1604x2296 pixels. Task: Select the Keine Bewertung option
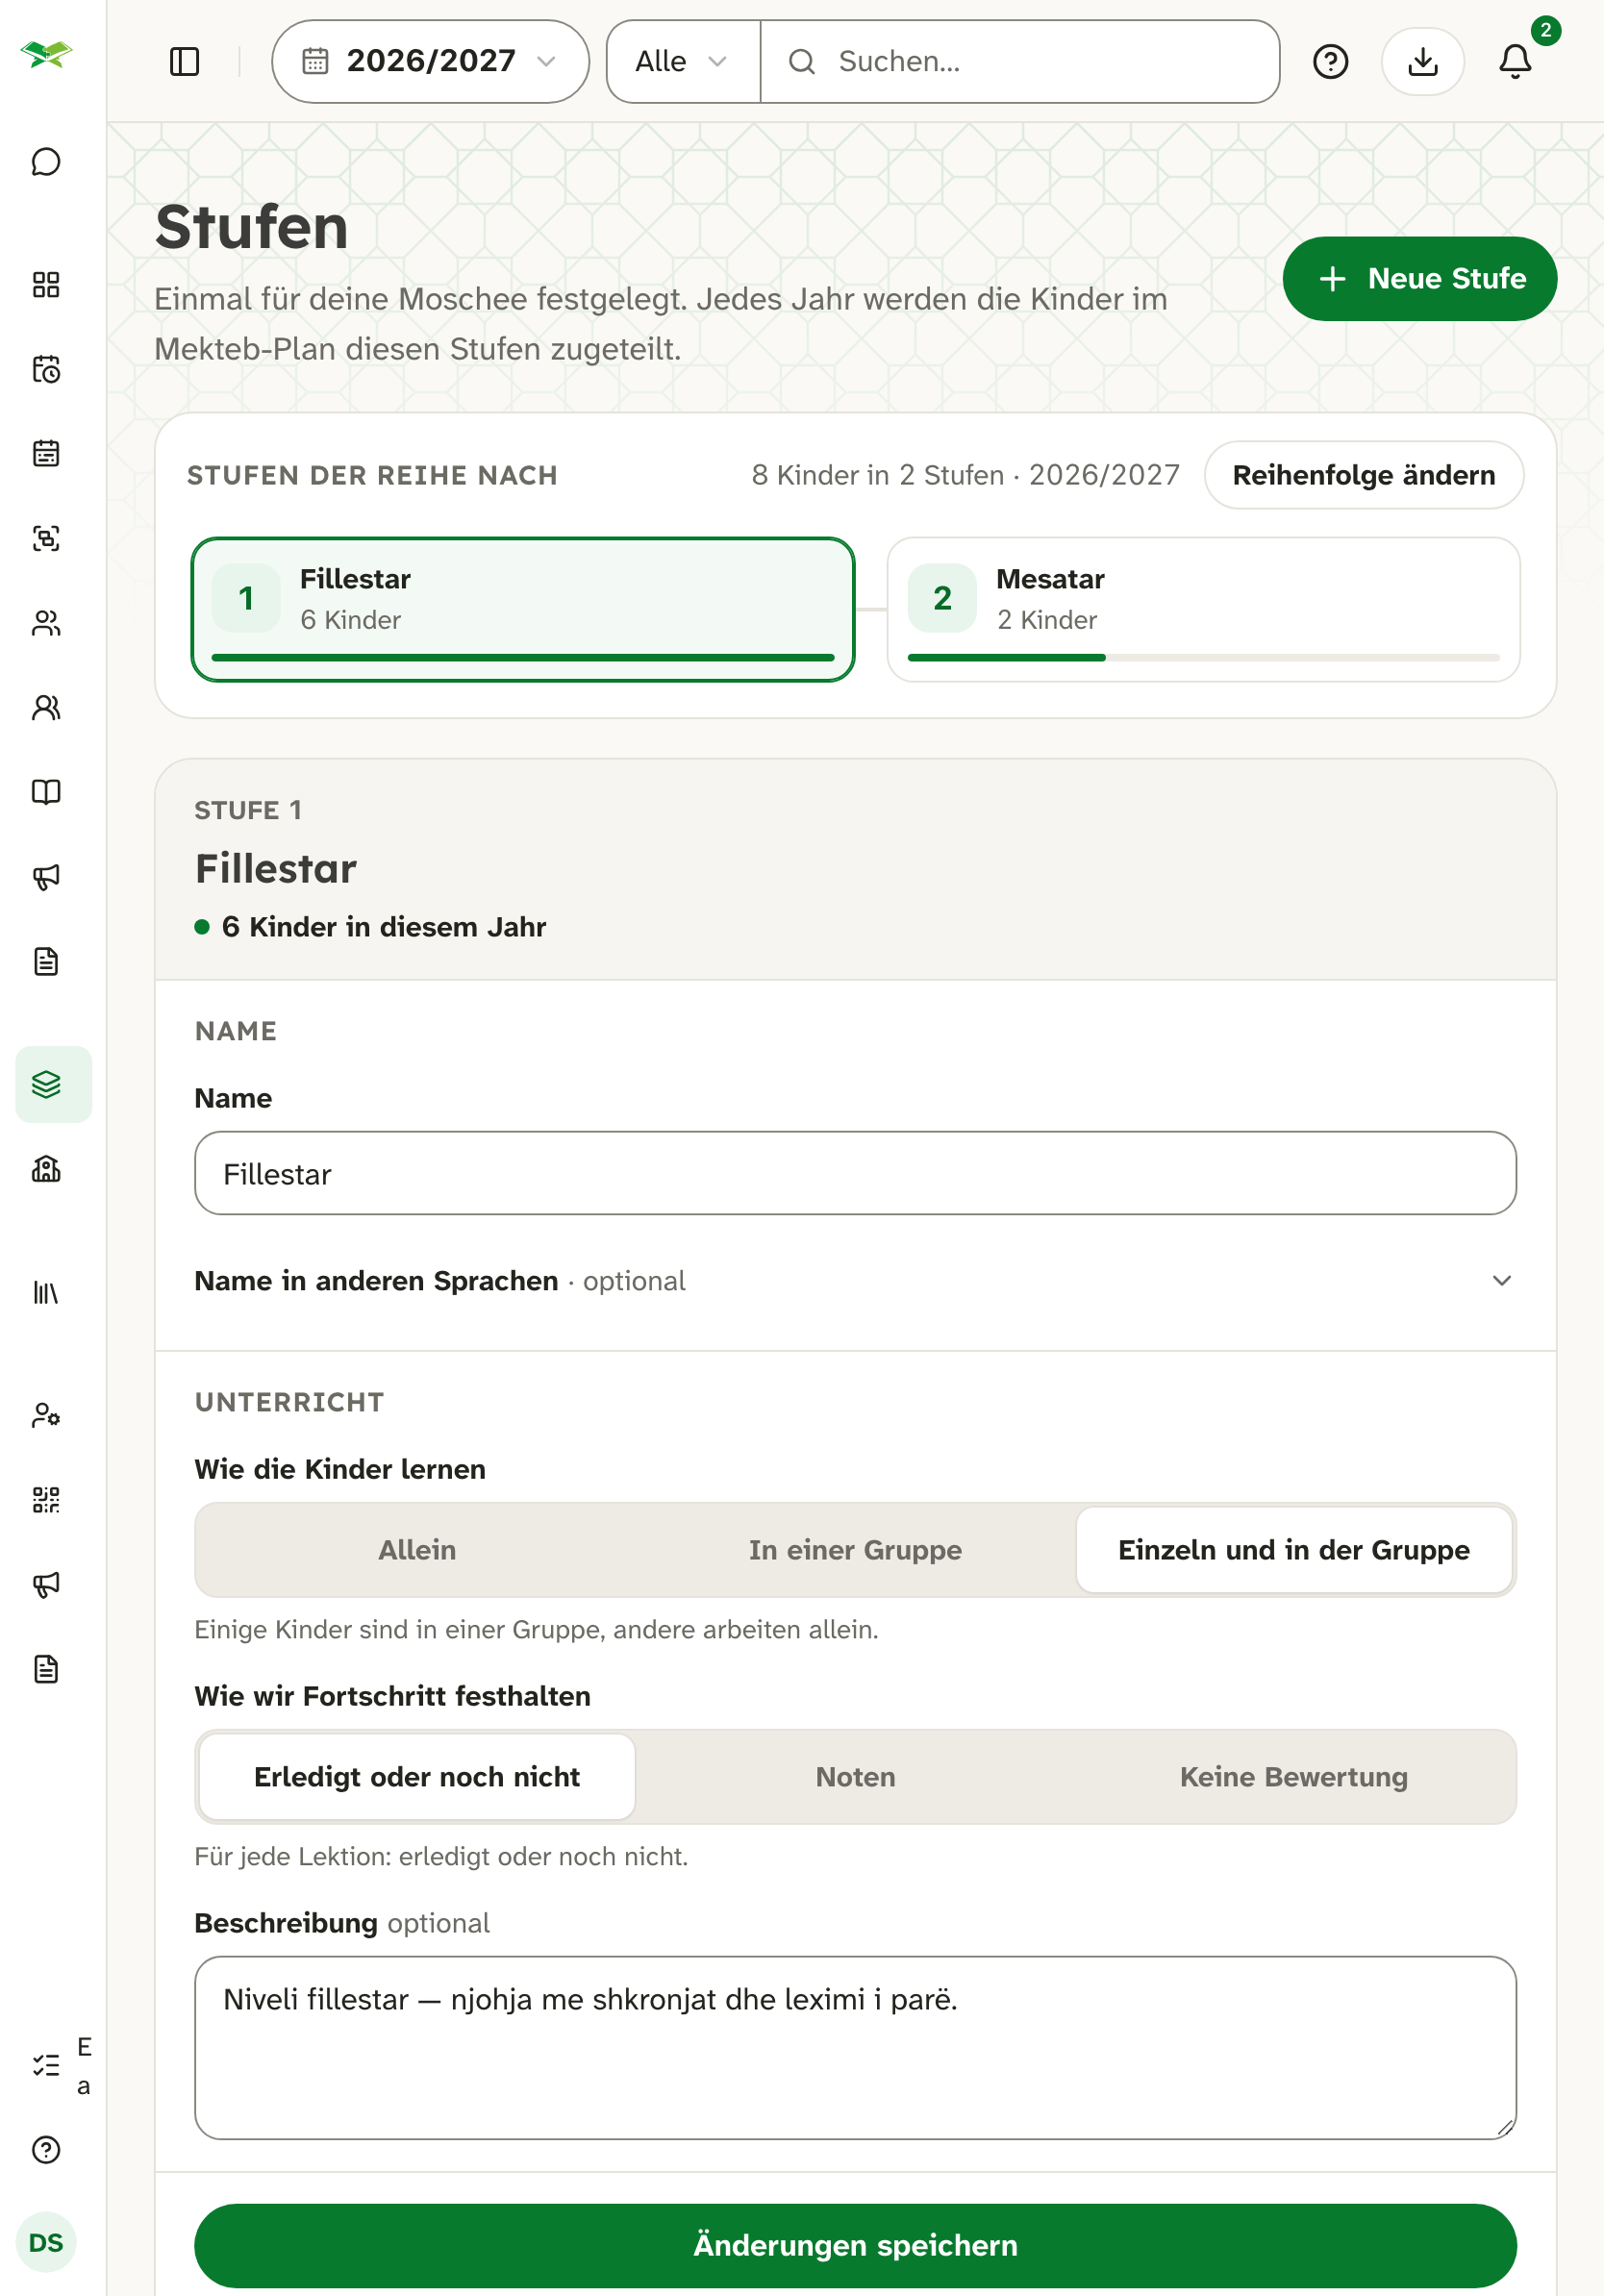(x=1294, y=1777)
